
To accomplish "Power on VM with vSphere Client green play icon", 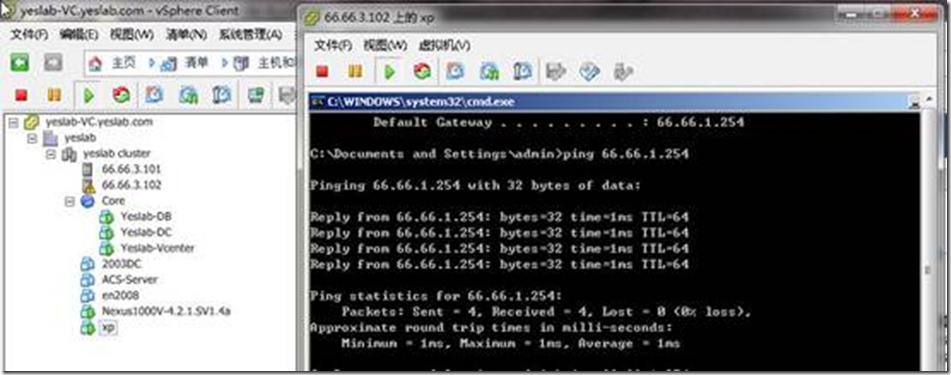I will coord(89,95).
